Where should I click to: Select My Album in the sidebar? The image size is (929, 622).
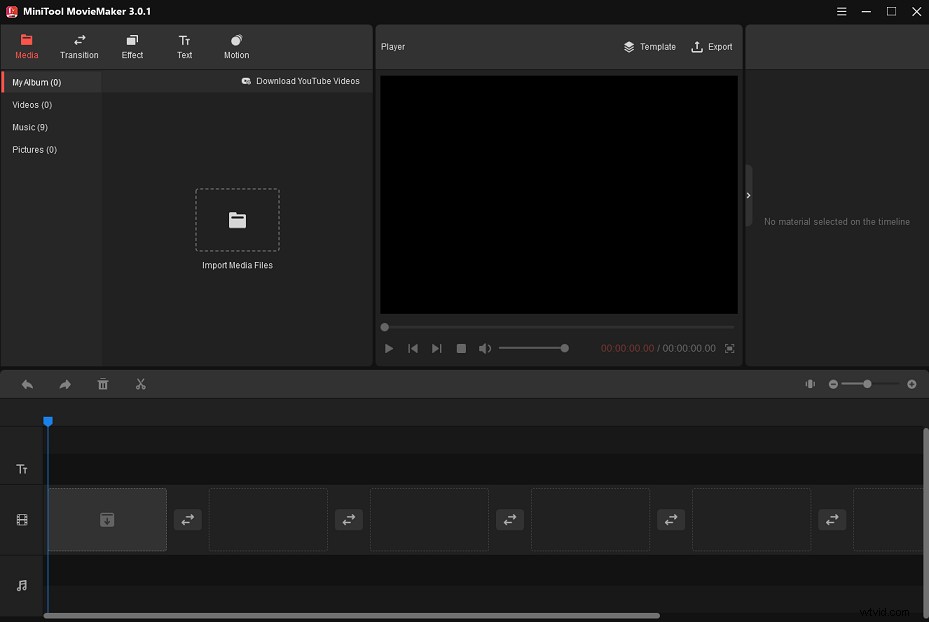click(35, 81)
